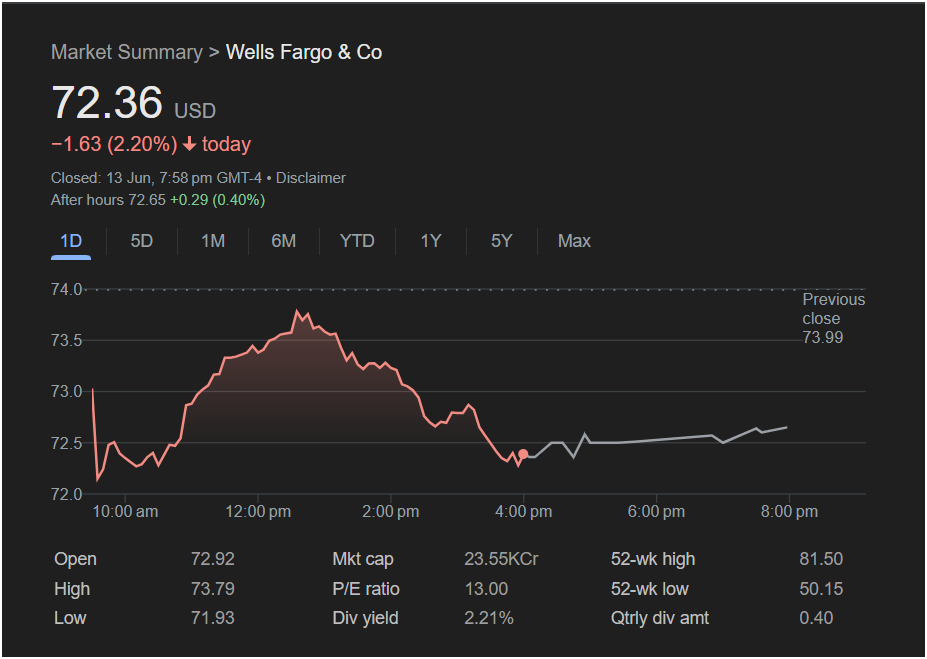Switch to the 6M time range tab
This screenshot has height=659, width=927.
coord(283,241)
